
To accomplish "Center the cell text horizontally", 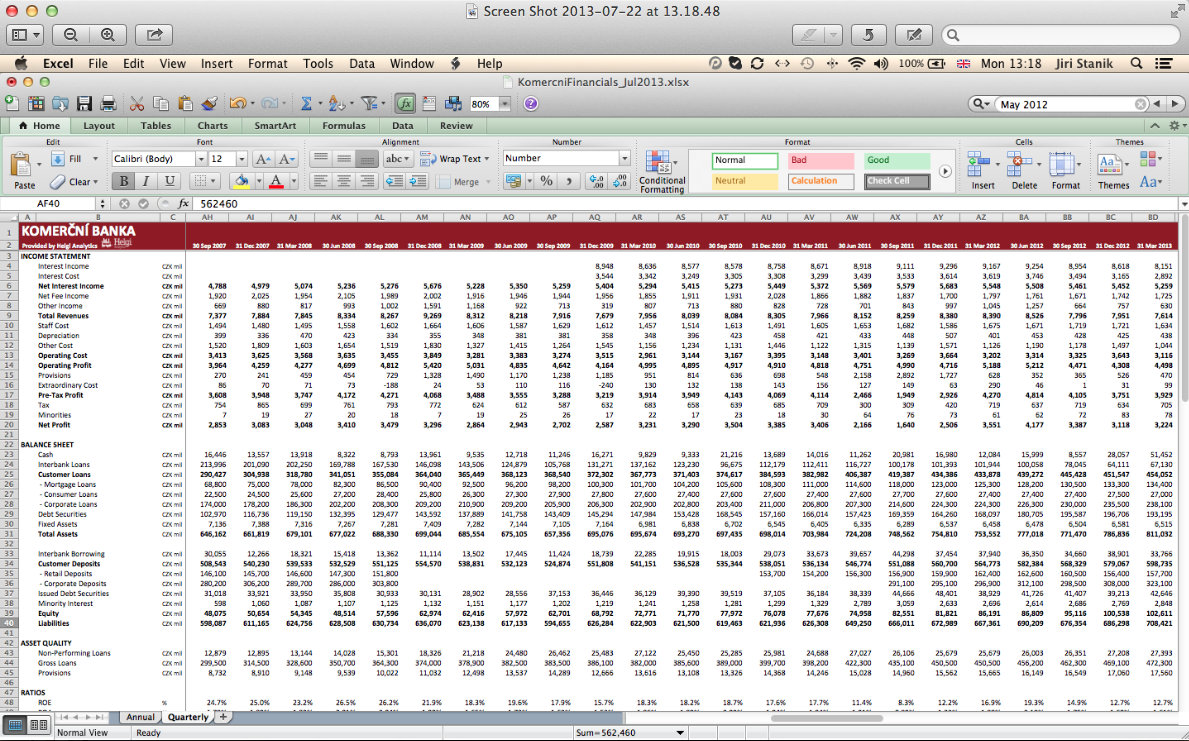I will 344,181.
